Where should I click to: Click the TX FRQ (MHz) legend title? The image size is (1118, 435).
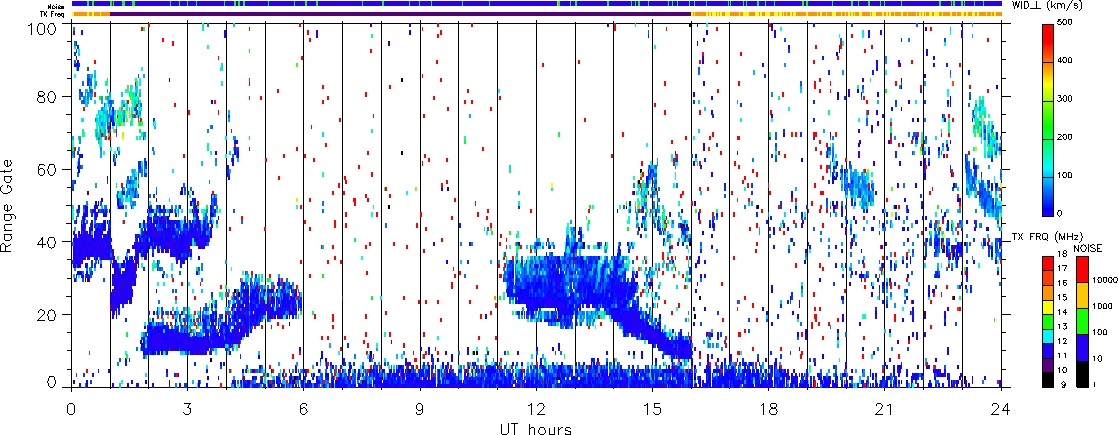pos(1048,237)
